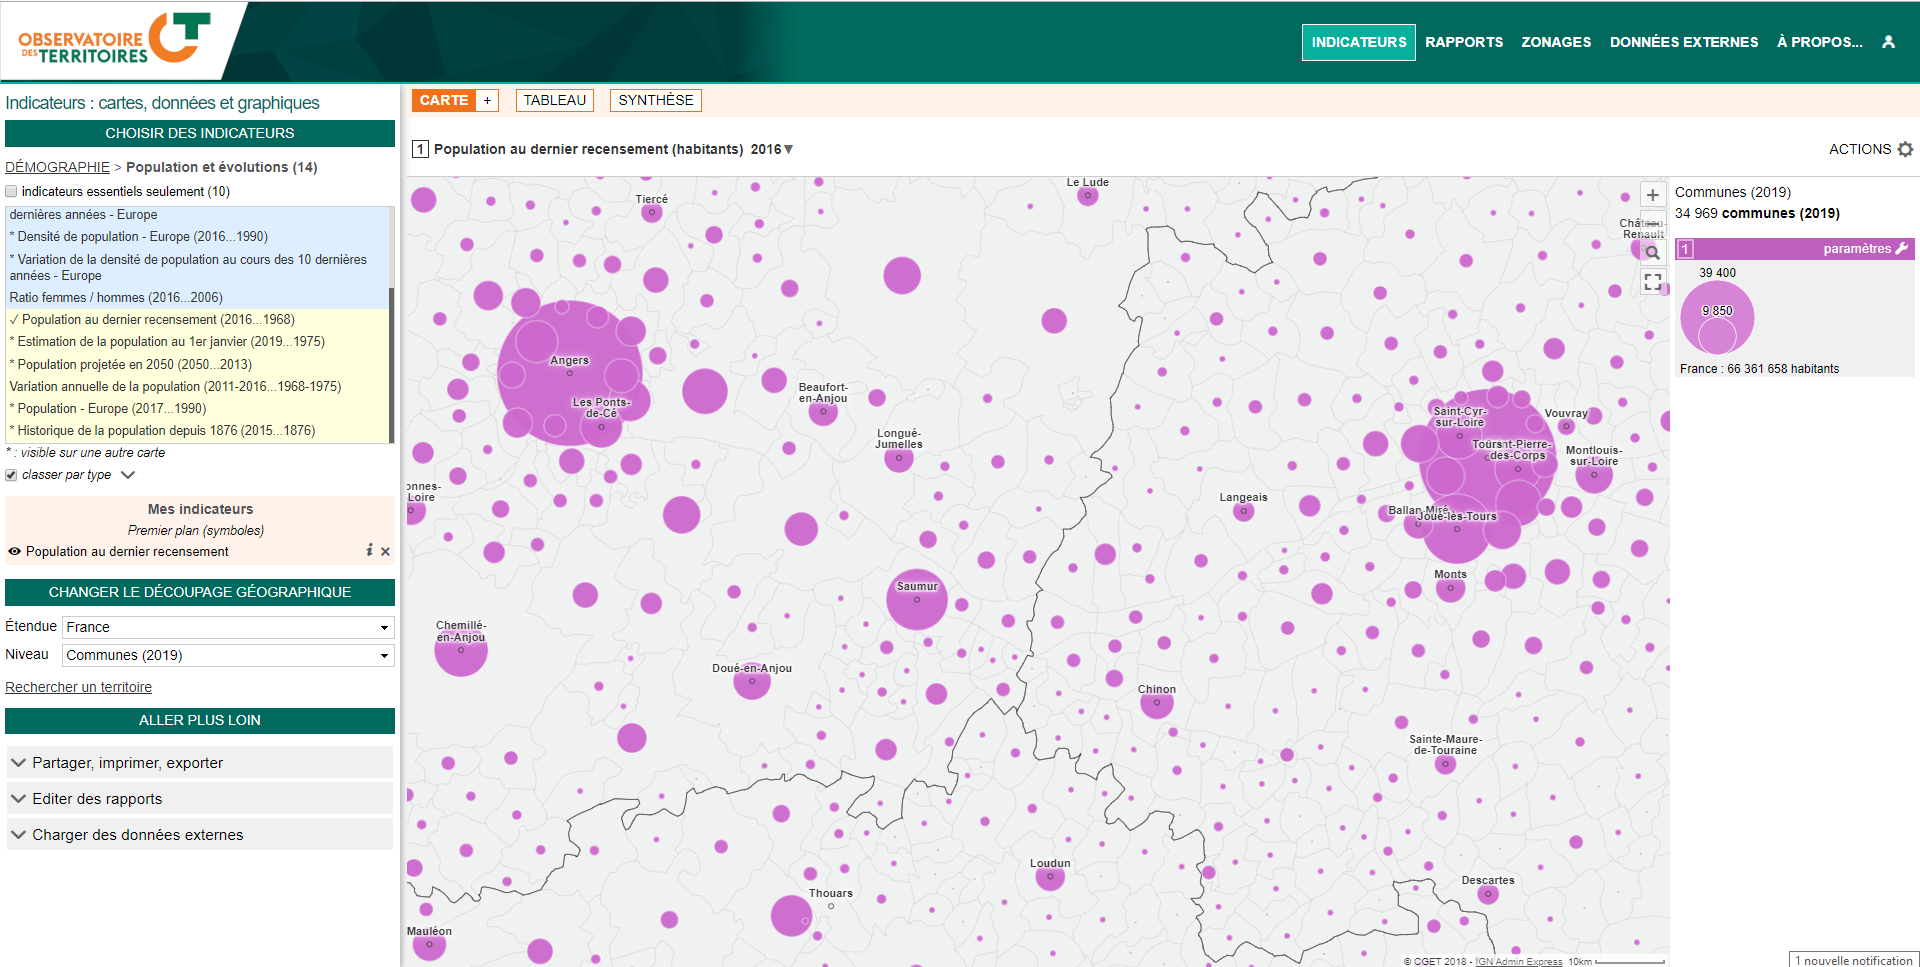Image resolution: width=1920 pixels, height=967 pixels.
Task: Enable indicateurs essentiels seulement checkbox
Action: 12,192
